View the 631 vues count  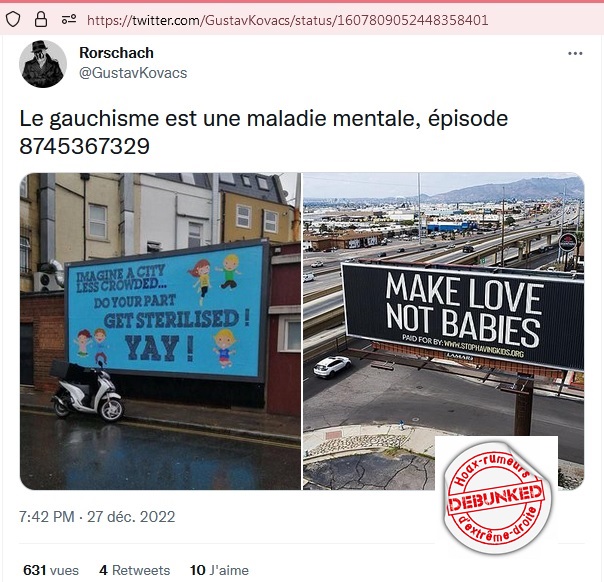(x=51, y=570)
